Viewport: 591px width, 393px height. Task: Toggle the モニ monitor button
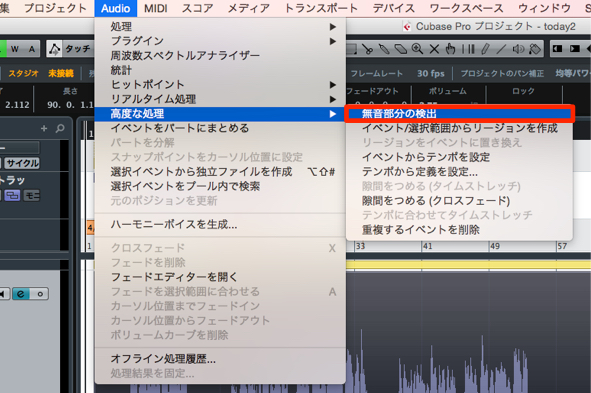coord(32,196)
